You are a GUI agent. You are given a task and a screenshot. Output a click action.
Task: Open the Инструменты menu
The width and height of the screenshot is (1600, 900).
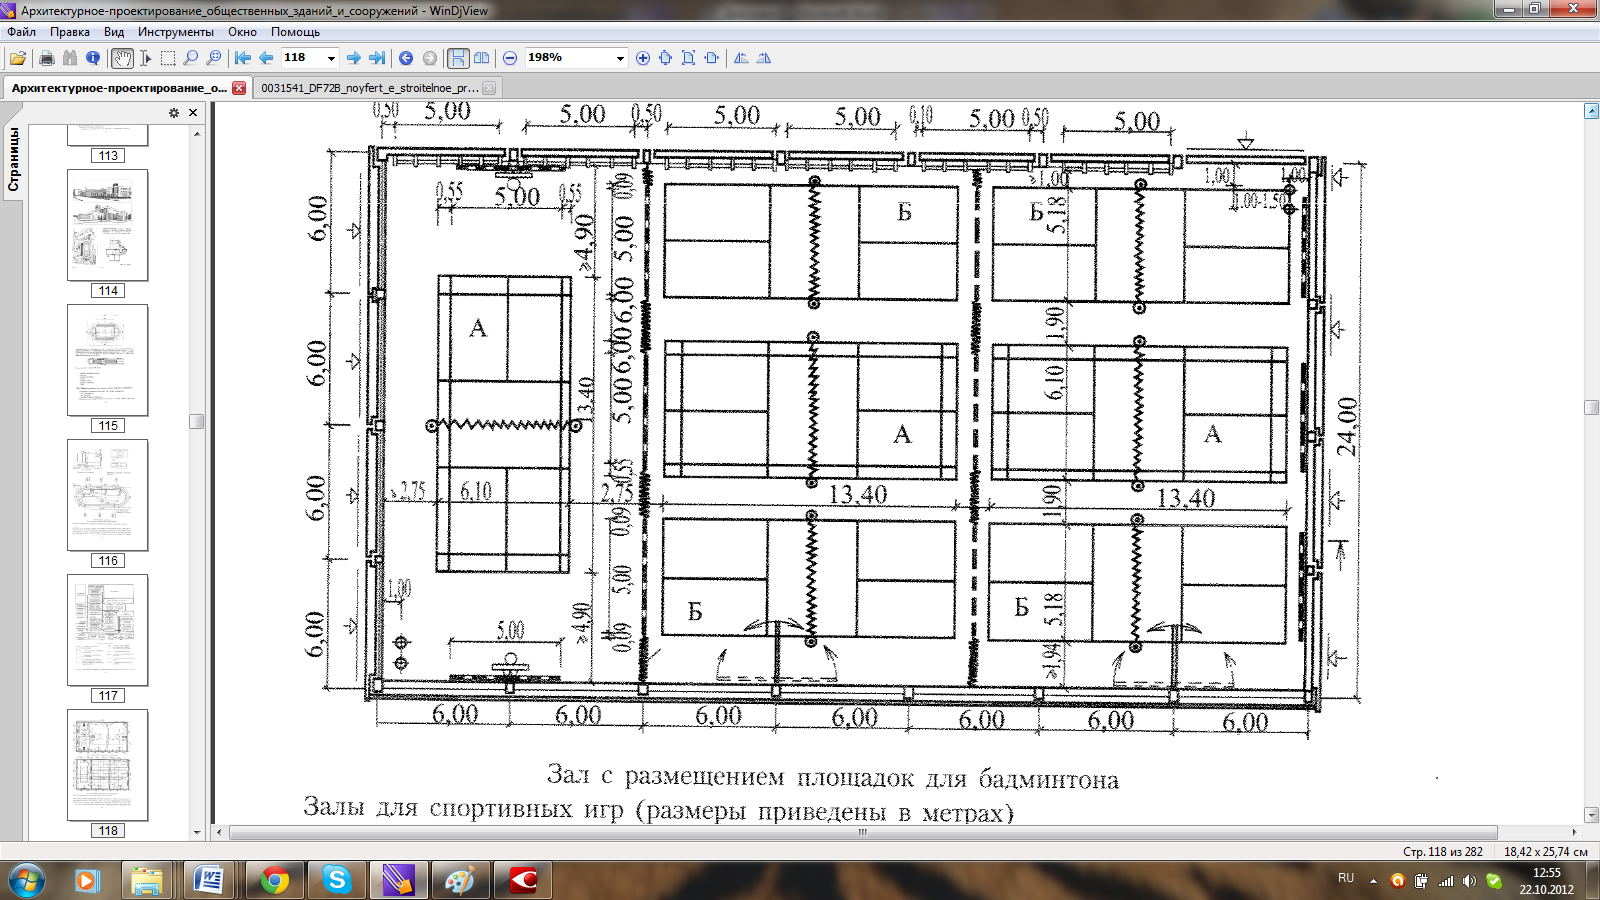coord(175,32)
